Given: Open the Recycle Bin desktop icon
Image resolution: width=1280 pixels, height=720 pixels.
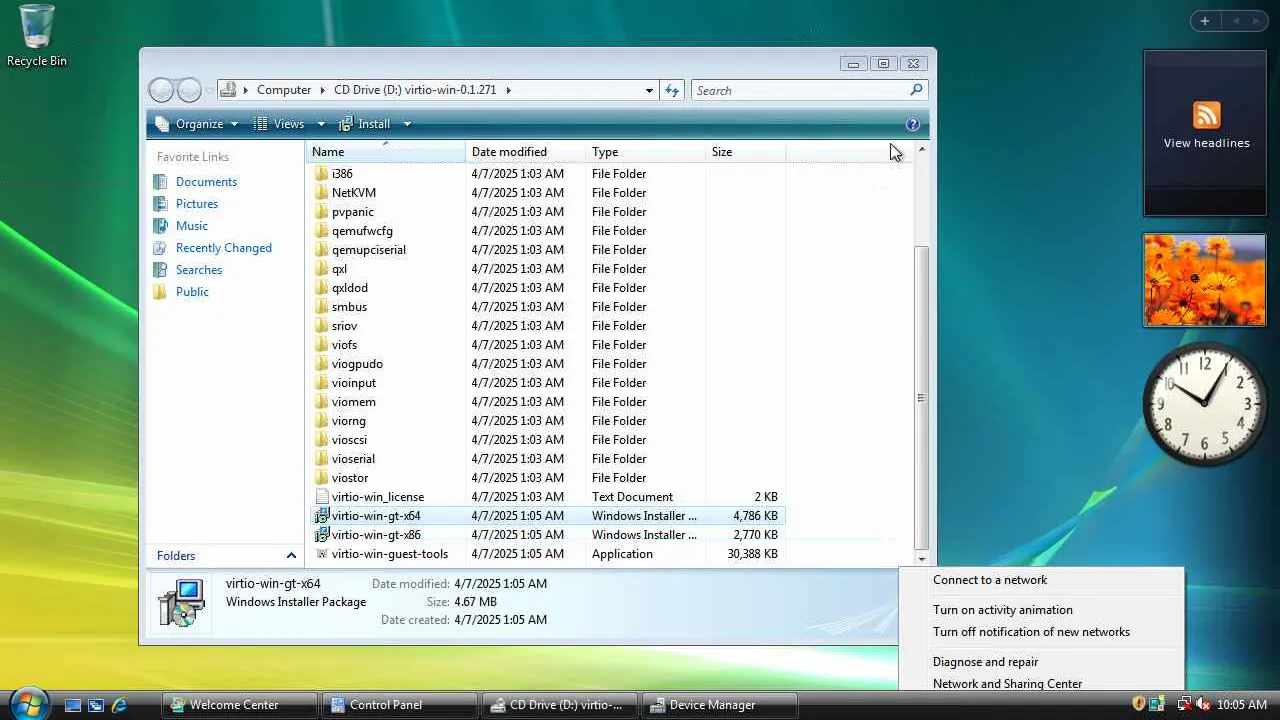Looking at the screenshot, I should [x=37, y=36].
